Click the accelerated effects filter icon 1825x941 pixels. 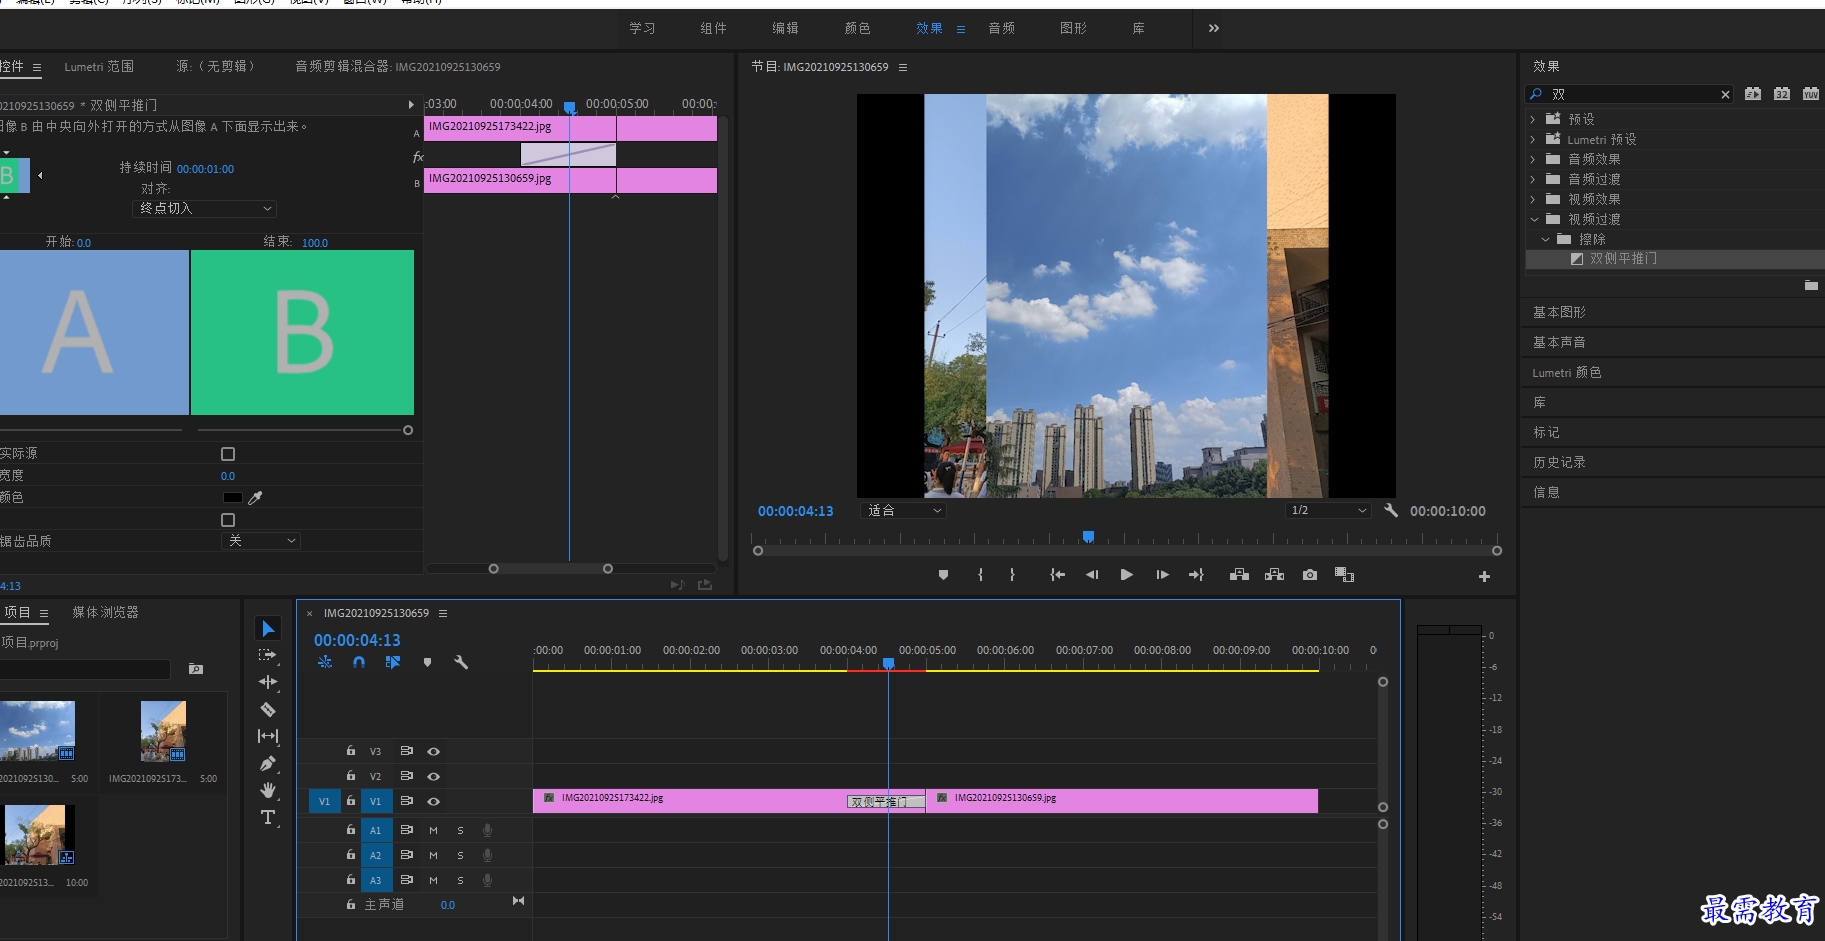pyautogui.click(x=1753, y=93)
